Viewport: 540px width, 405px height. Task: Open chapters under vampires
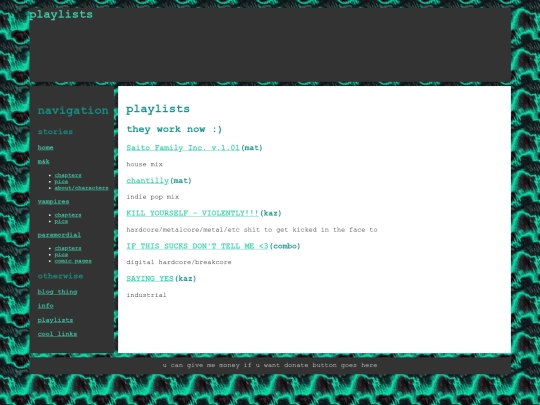(68, 215)
